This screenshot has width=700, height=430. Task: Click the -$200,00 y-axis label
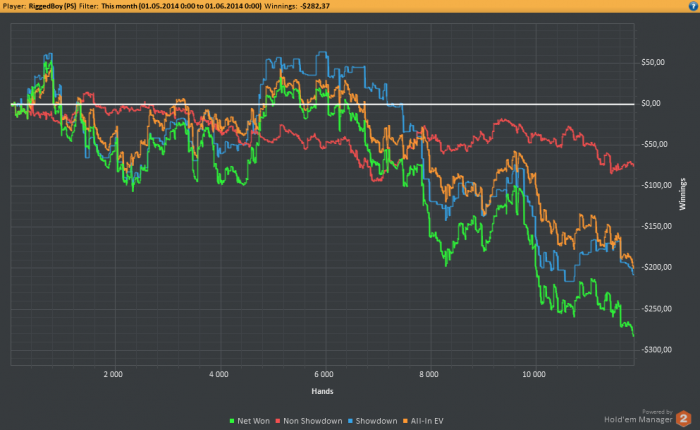656,267
